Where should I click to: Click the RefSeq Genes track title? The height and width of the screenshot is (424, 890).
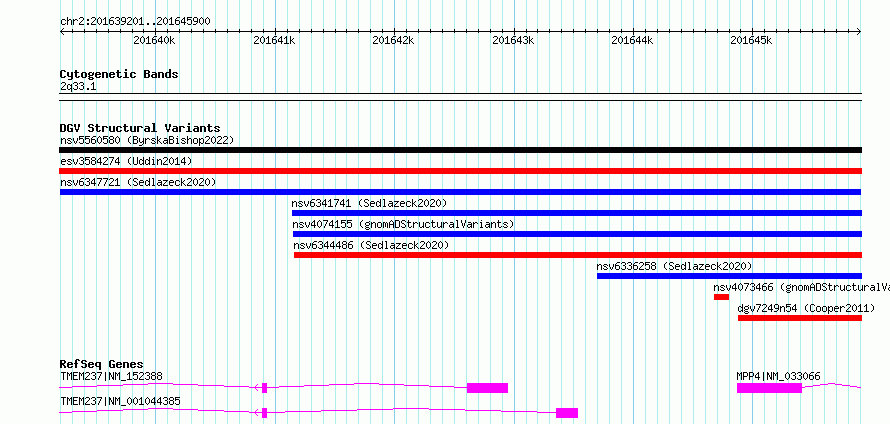click(x=102, y=364)
